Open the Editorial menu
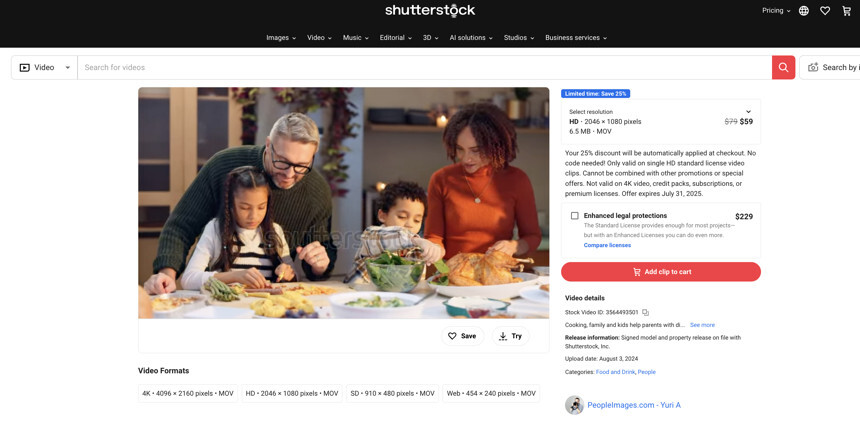860x421 pixels. pyautogui.click(x=395, y=38)
